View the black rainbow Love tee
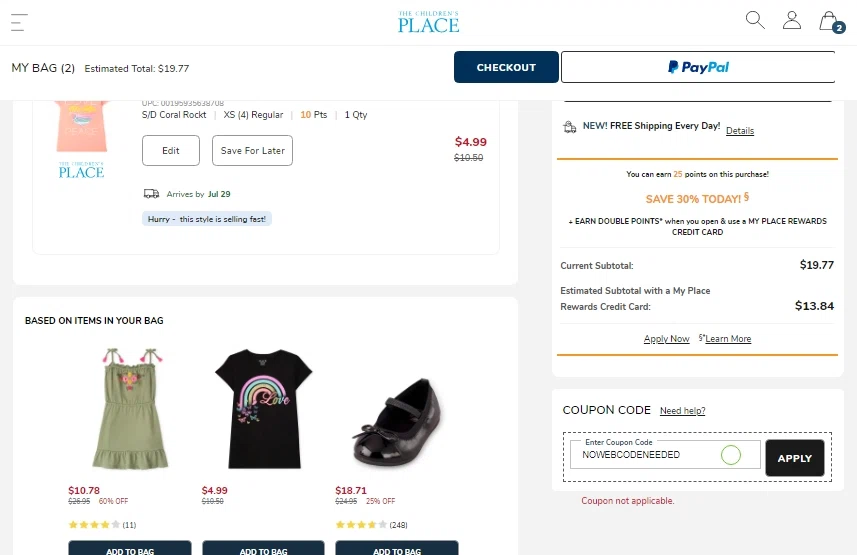The width and height of the screenshot is (857, 555). tap(264, 409)
